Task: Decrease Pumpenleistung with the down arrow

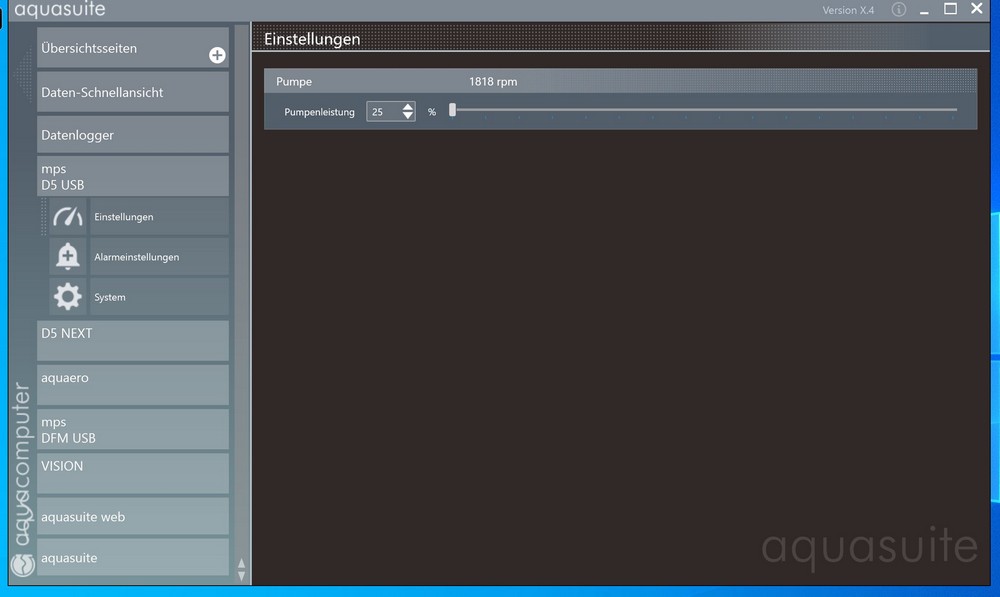Action: pyautogui.click(x=408, y=116)
